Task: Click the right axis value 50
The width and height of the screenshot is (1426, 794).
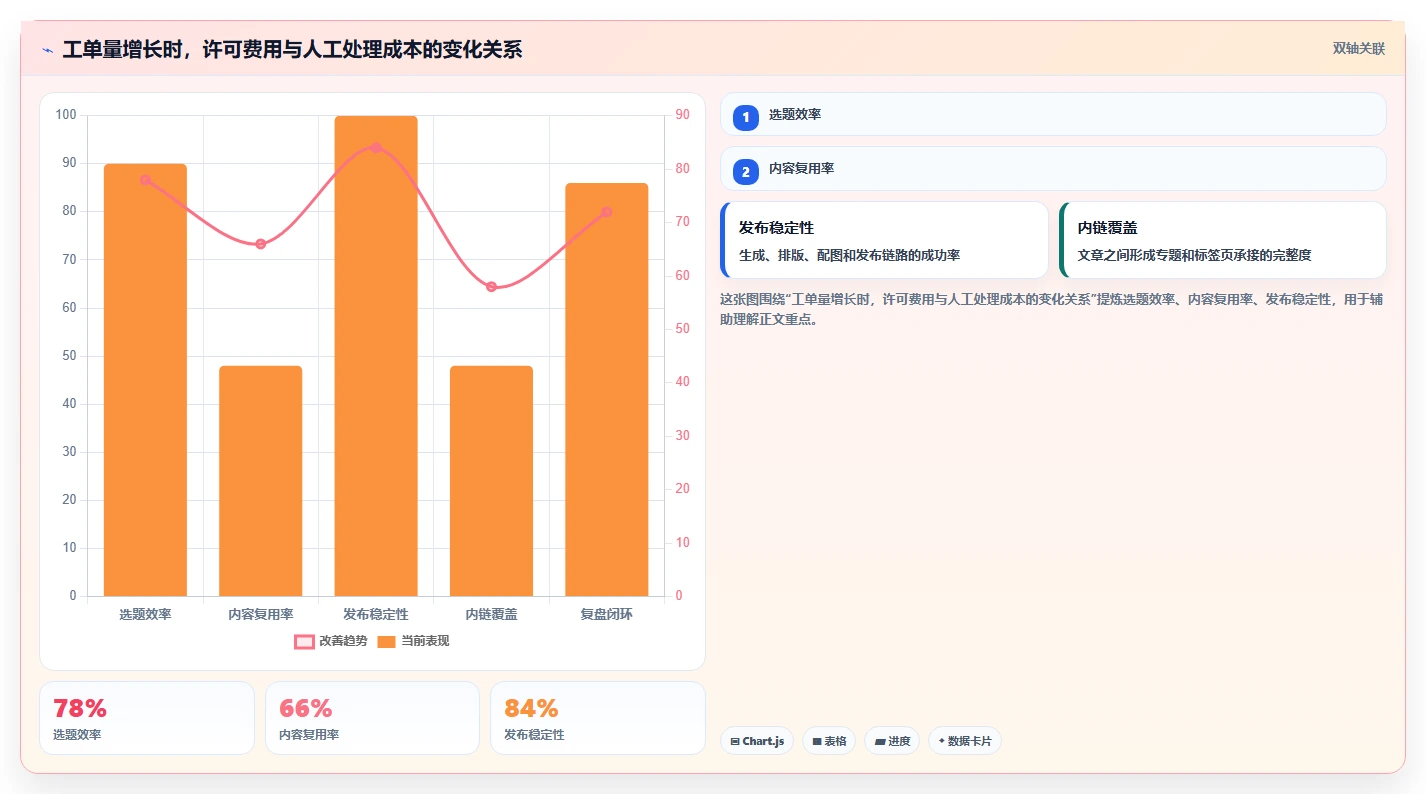Action: point(682,329)
